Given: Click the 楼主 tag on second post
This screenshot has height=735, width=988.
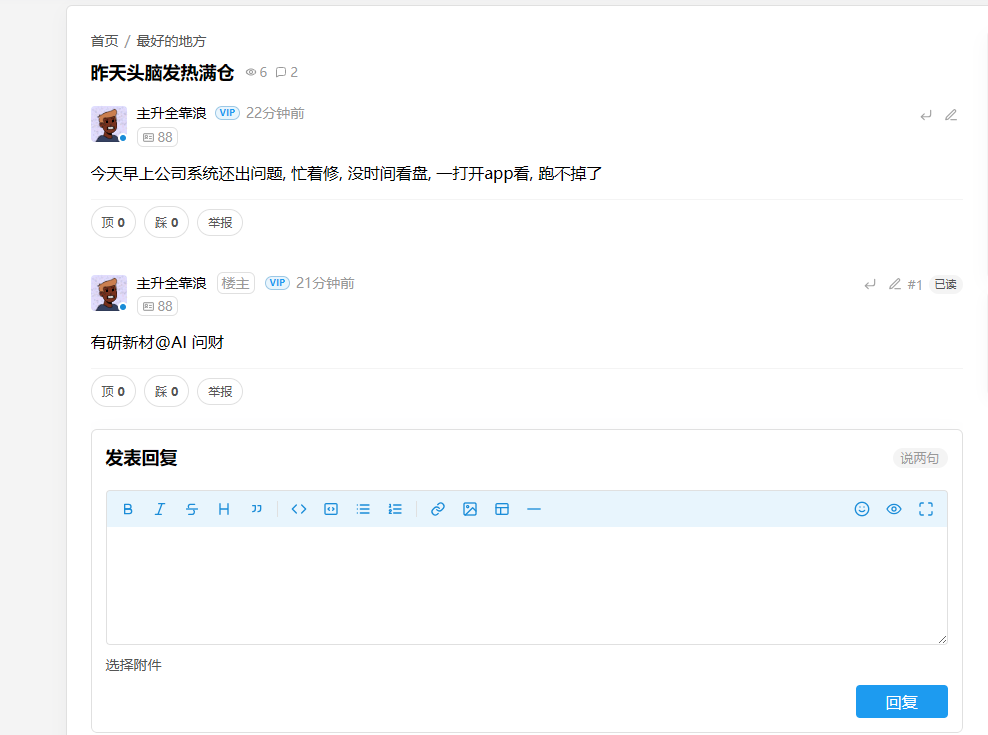Looking at the screenshot, I should (x=236, y=284).
